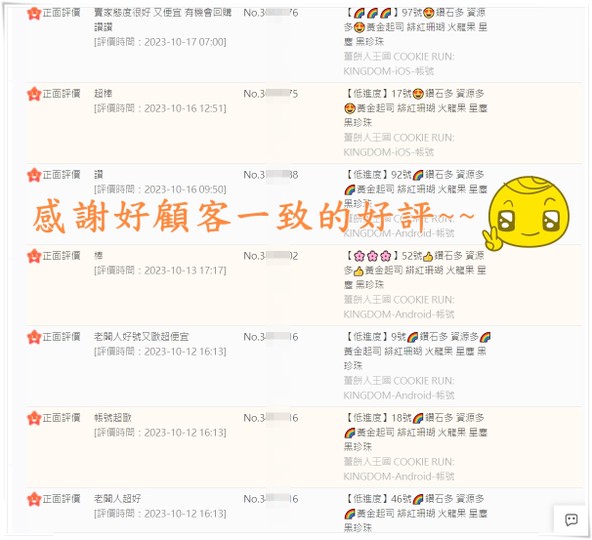Open the 97號 鑽石多 product listing link
The height and width of the screenshot is (540, 592).
tap(415, 27)
